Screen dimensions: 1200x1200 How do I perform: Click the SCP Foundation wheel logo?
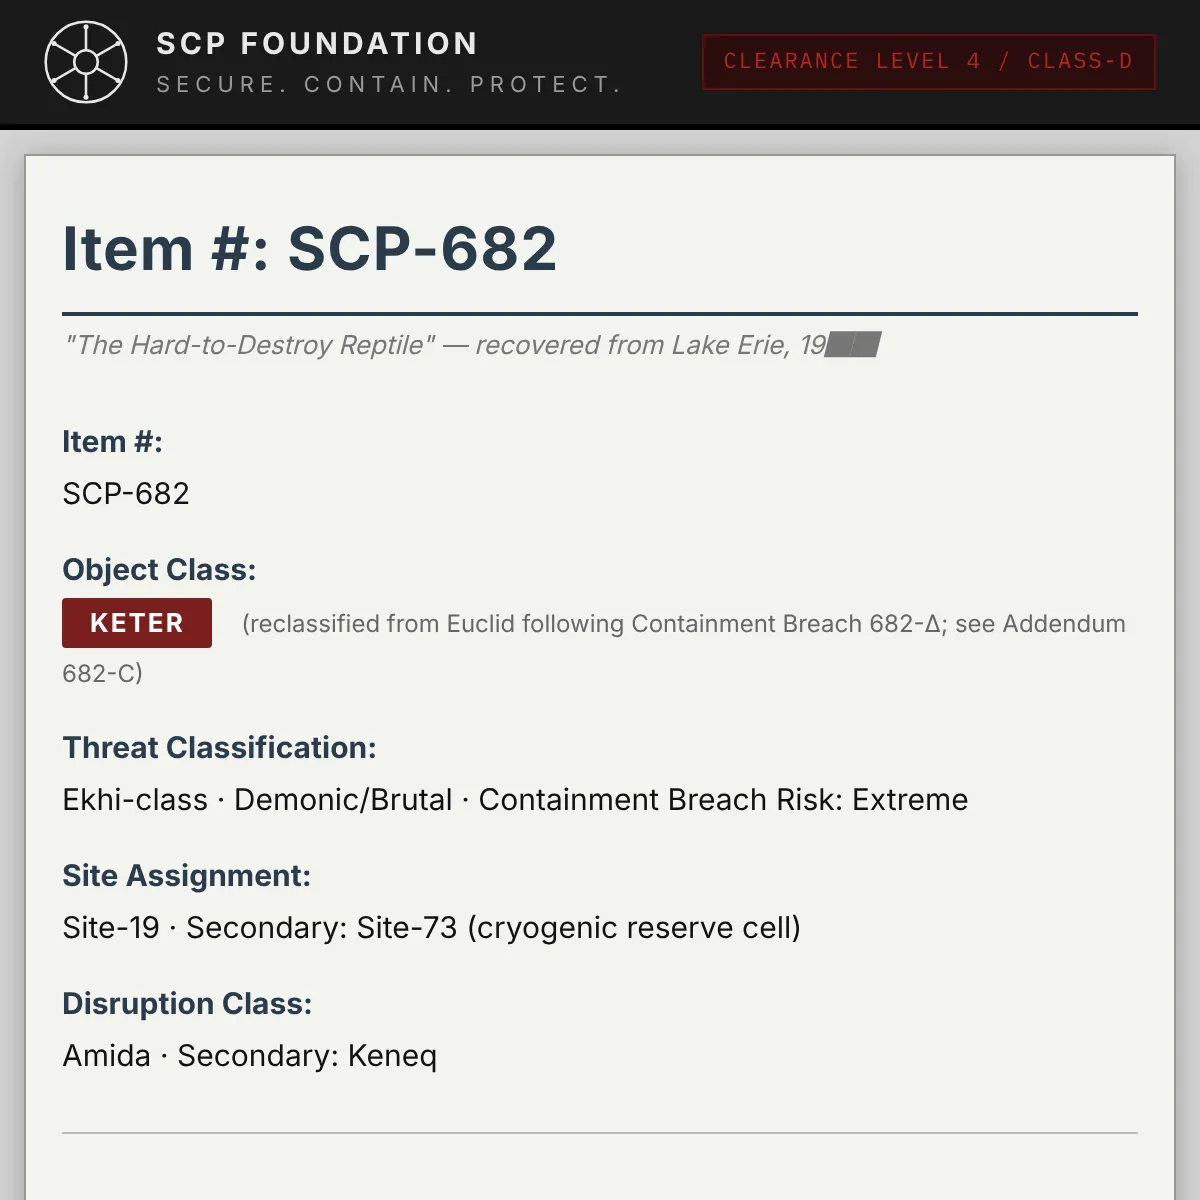point(86,62)
